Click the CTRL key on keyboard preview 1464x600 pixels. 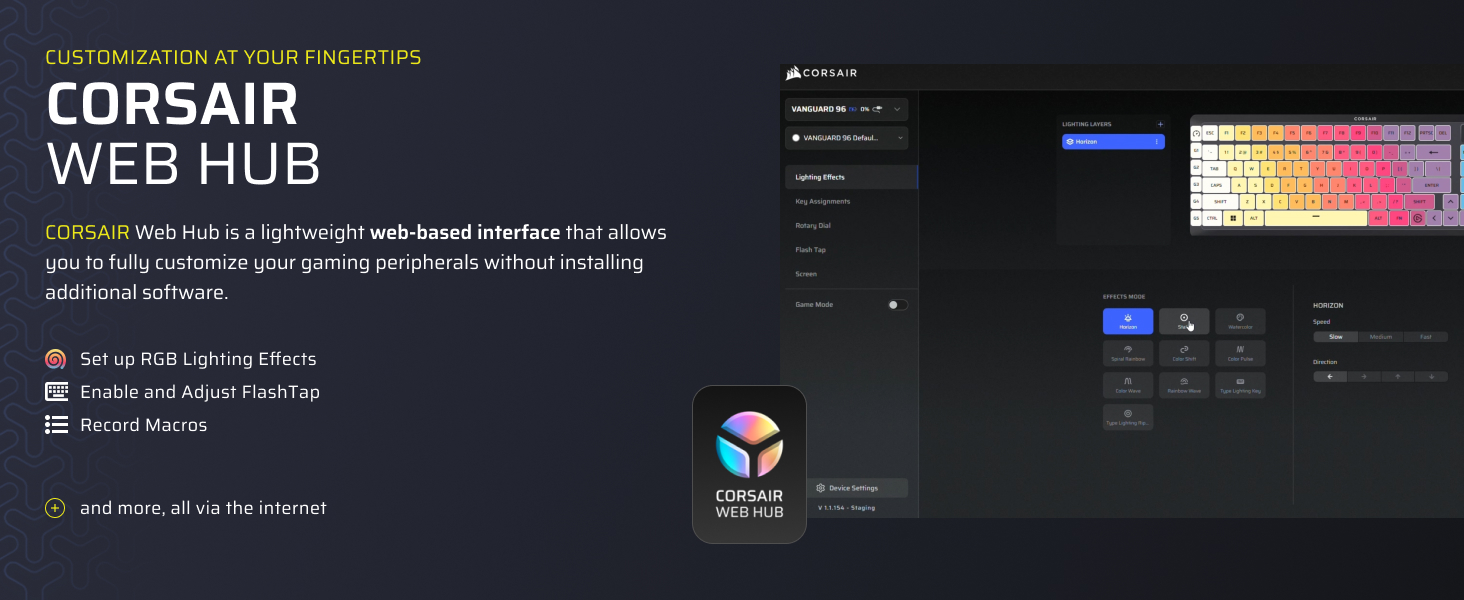[1212, 218]
